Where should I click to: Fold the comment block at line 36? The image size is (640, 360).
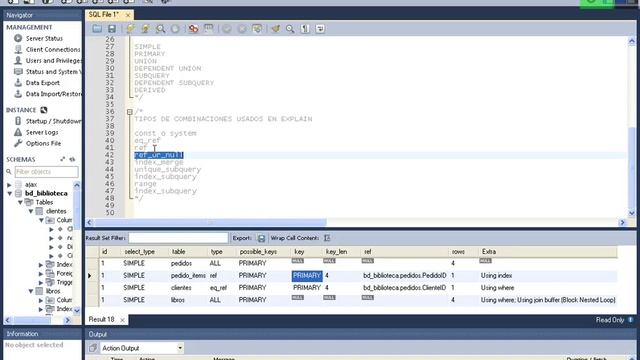click(x=129, y=112)
